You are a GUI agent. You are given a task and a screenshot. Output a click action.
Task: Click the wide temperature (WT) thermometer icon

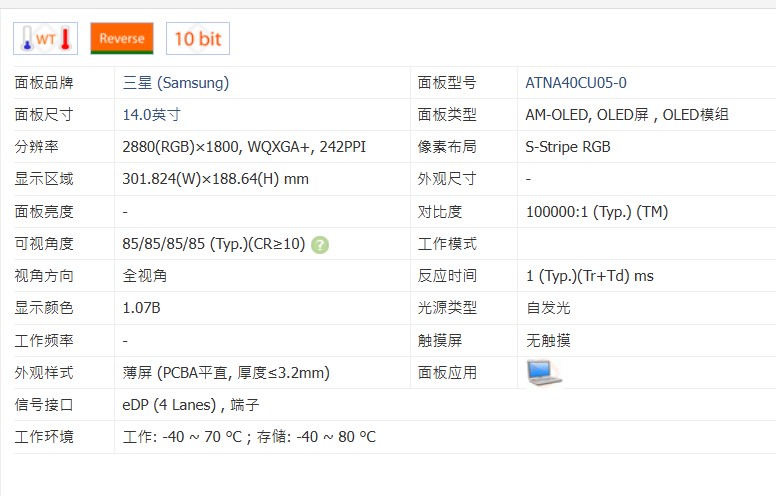pyautogui.click(x=45, y=39)
